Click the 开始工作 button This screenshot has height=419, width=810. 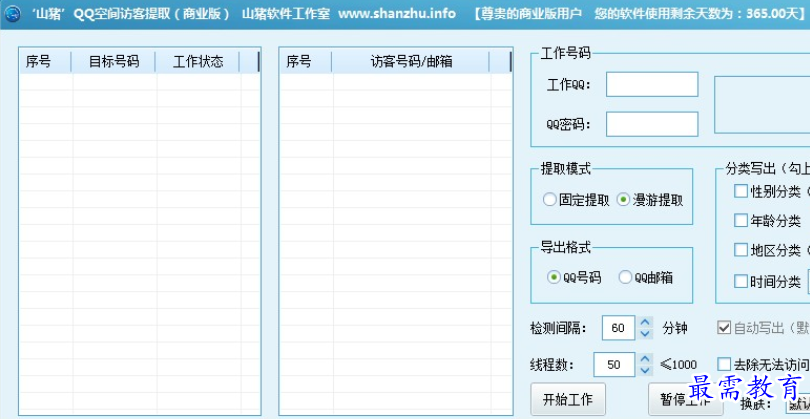point(568,399)
